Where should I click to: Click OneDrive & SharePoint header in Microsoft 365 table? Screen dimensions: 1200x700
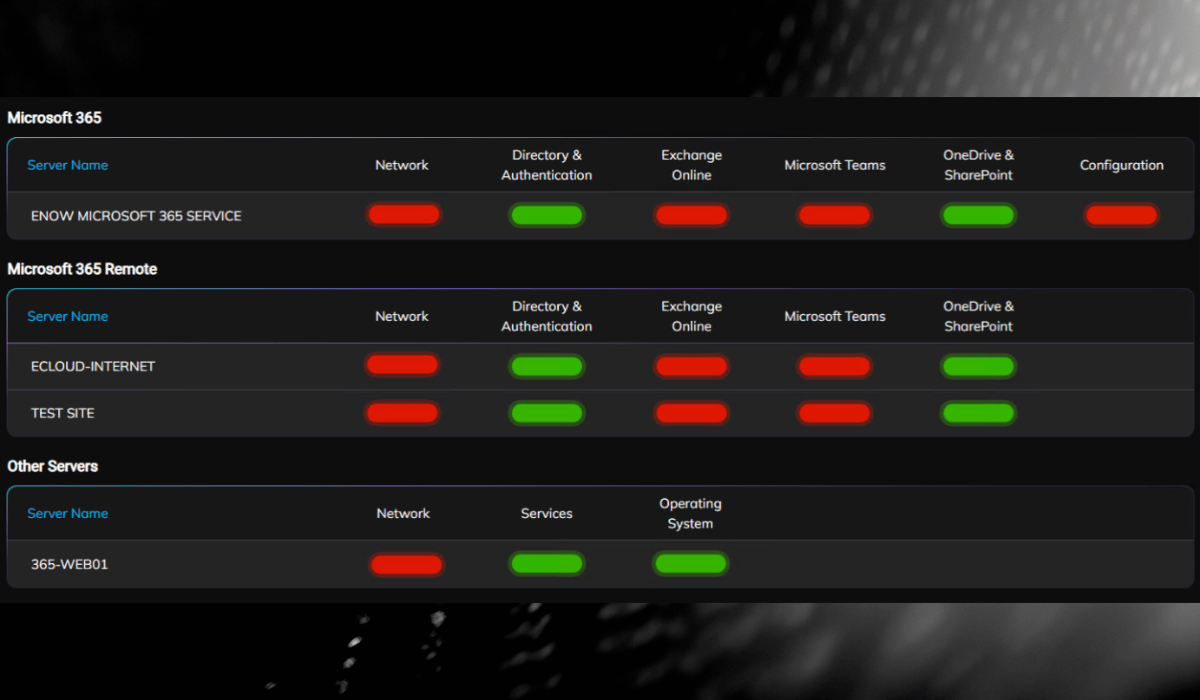click(x=979, y=165)
